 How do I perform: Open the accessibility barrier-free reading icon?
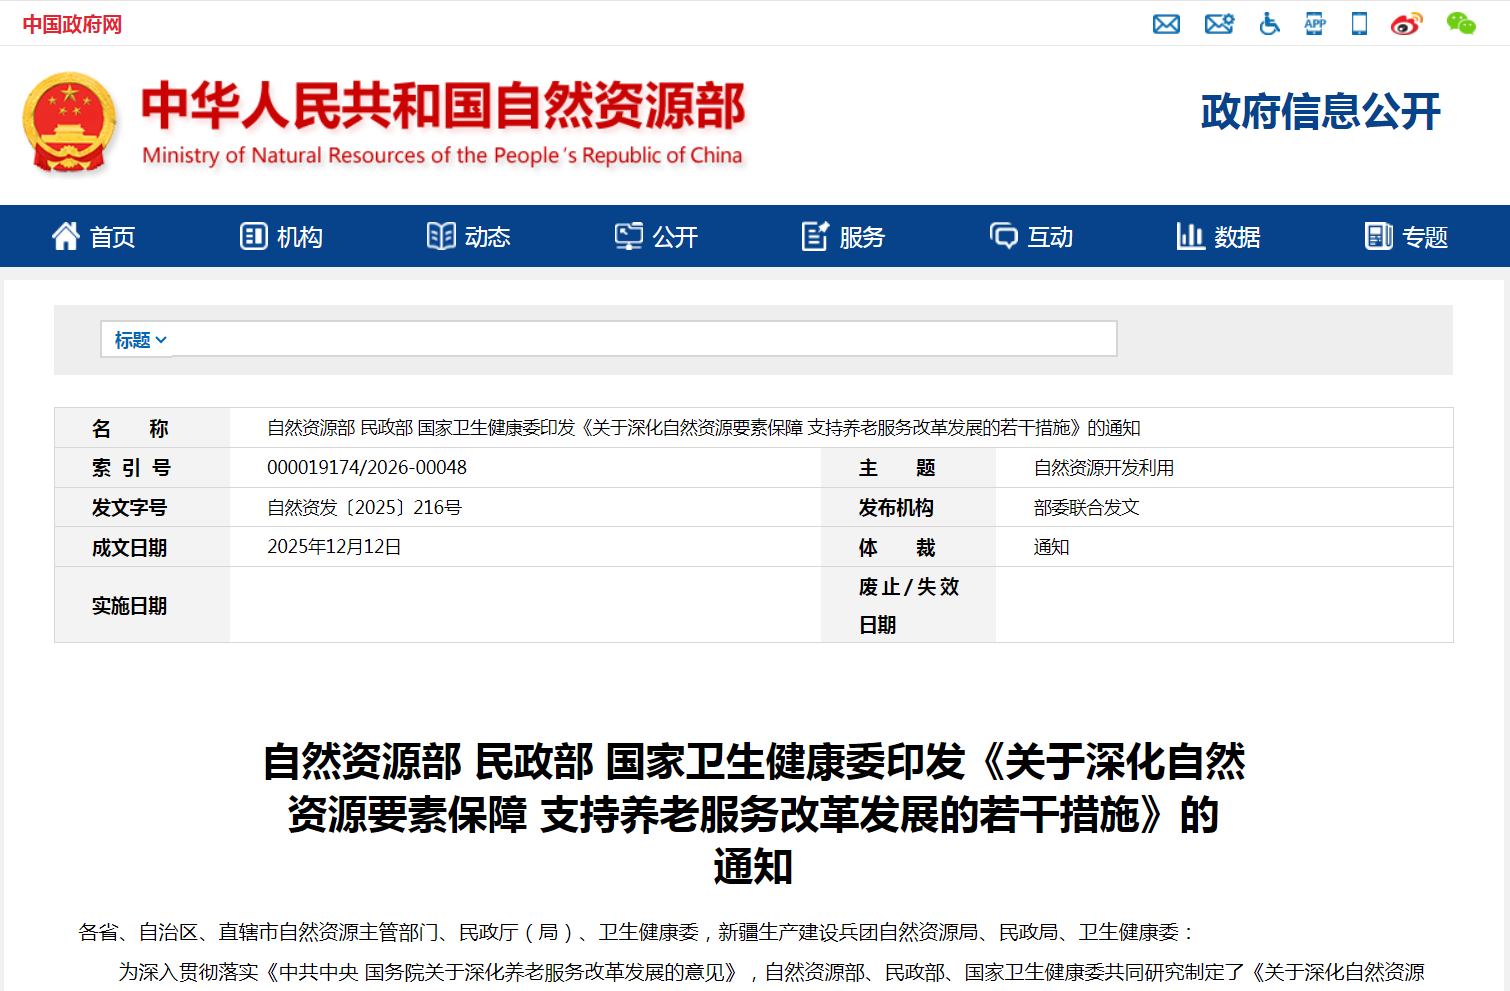[1269, 23]
